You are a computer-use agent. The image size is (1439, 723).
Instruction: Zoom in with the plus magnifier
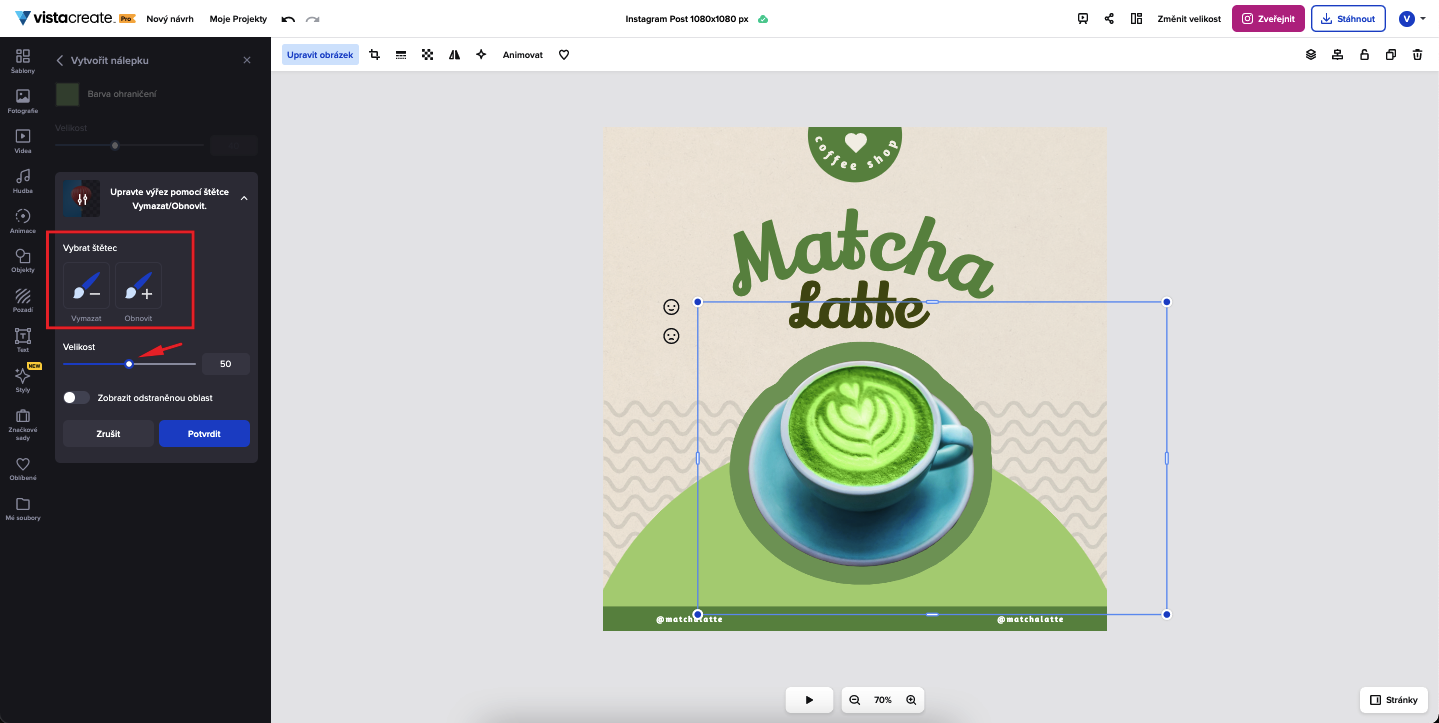(911, 700)
